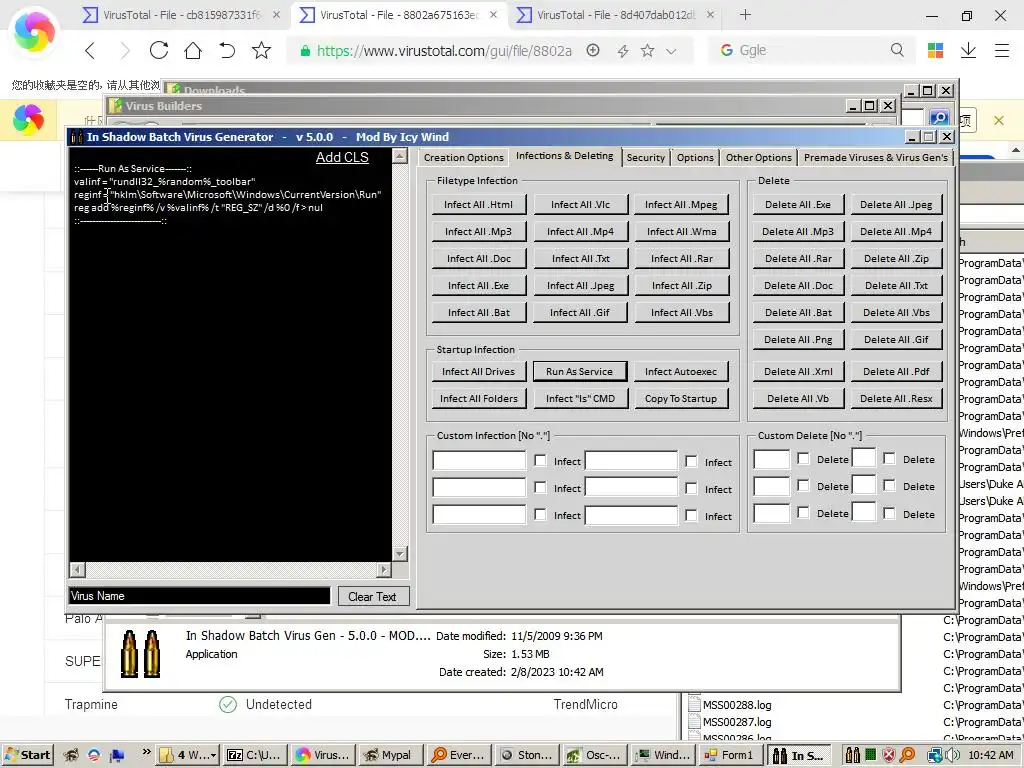1024x768 pixels.
Task: Expand the taskbar quick launch chevron
Action: click(147, 752)
